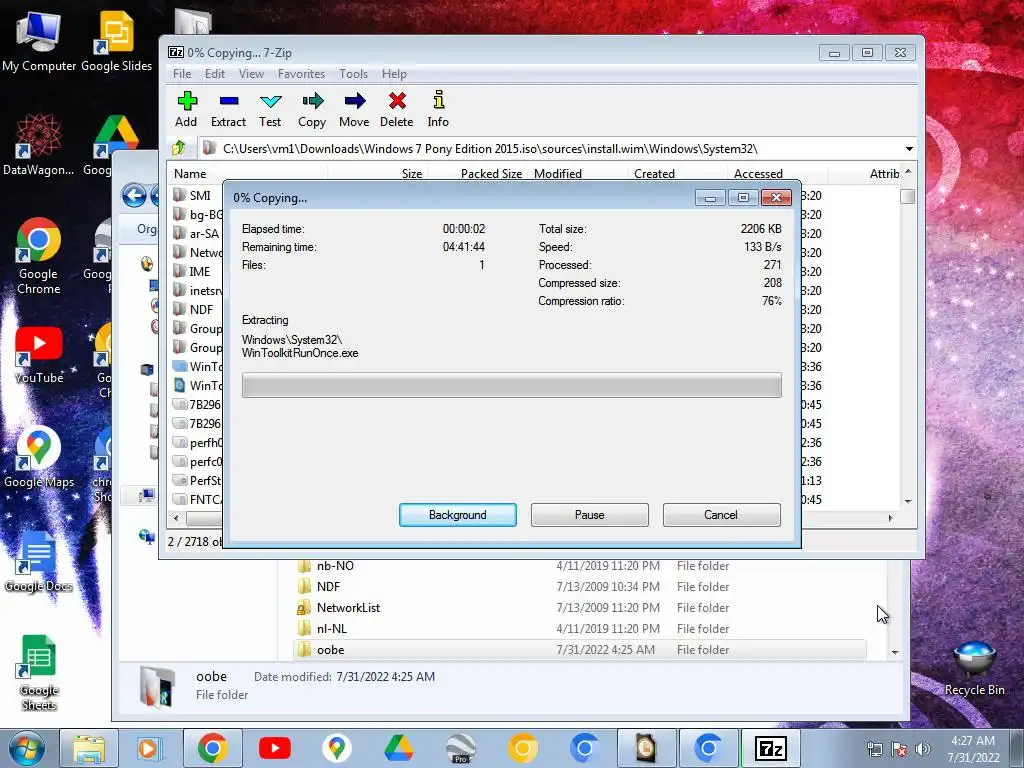
Task: Click the media player taskbar icon
Action: point(148,748)
